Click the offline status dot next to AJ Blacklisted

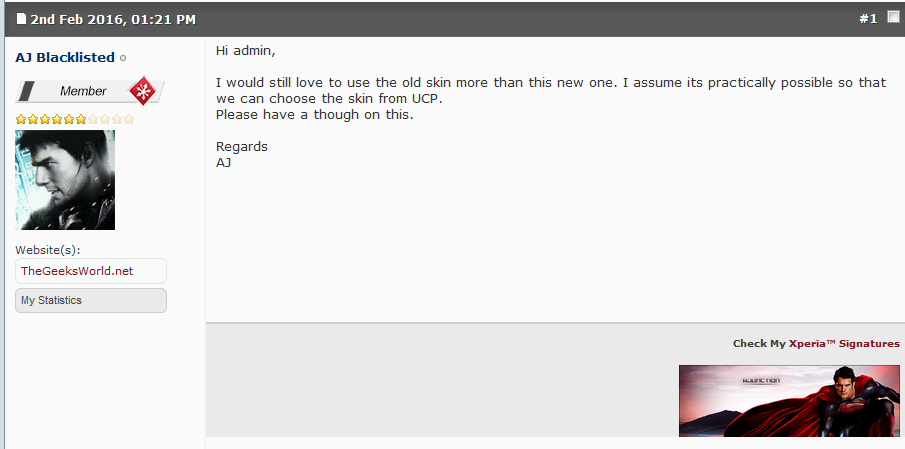123,59
